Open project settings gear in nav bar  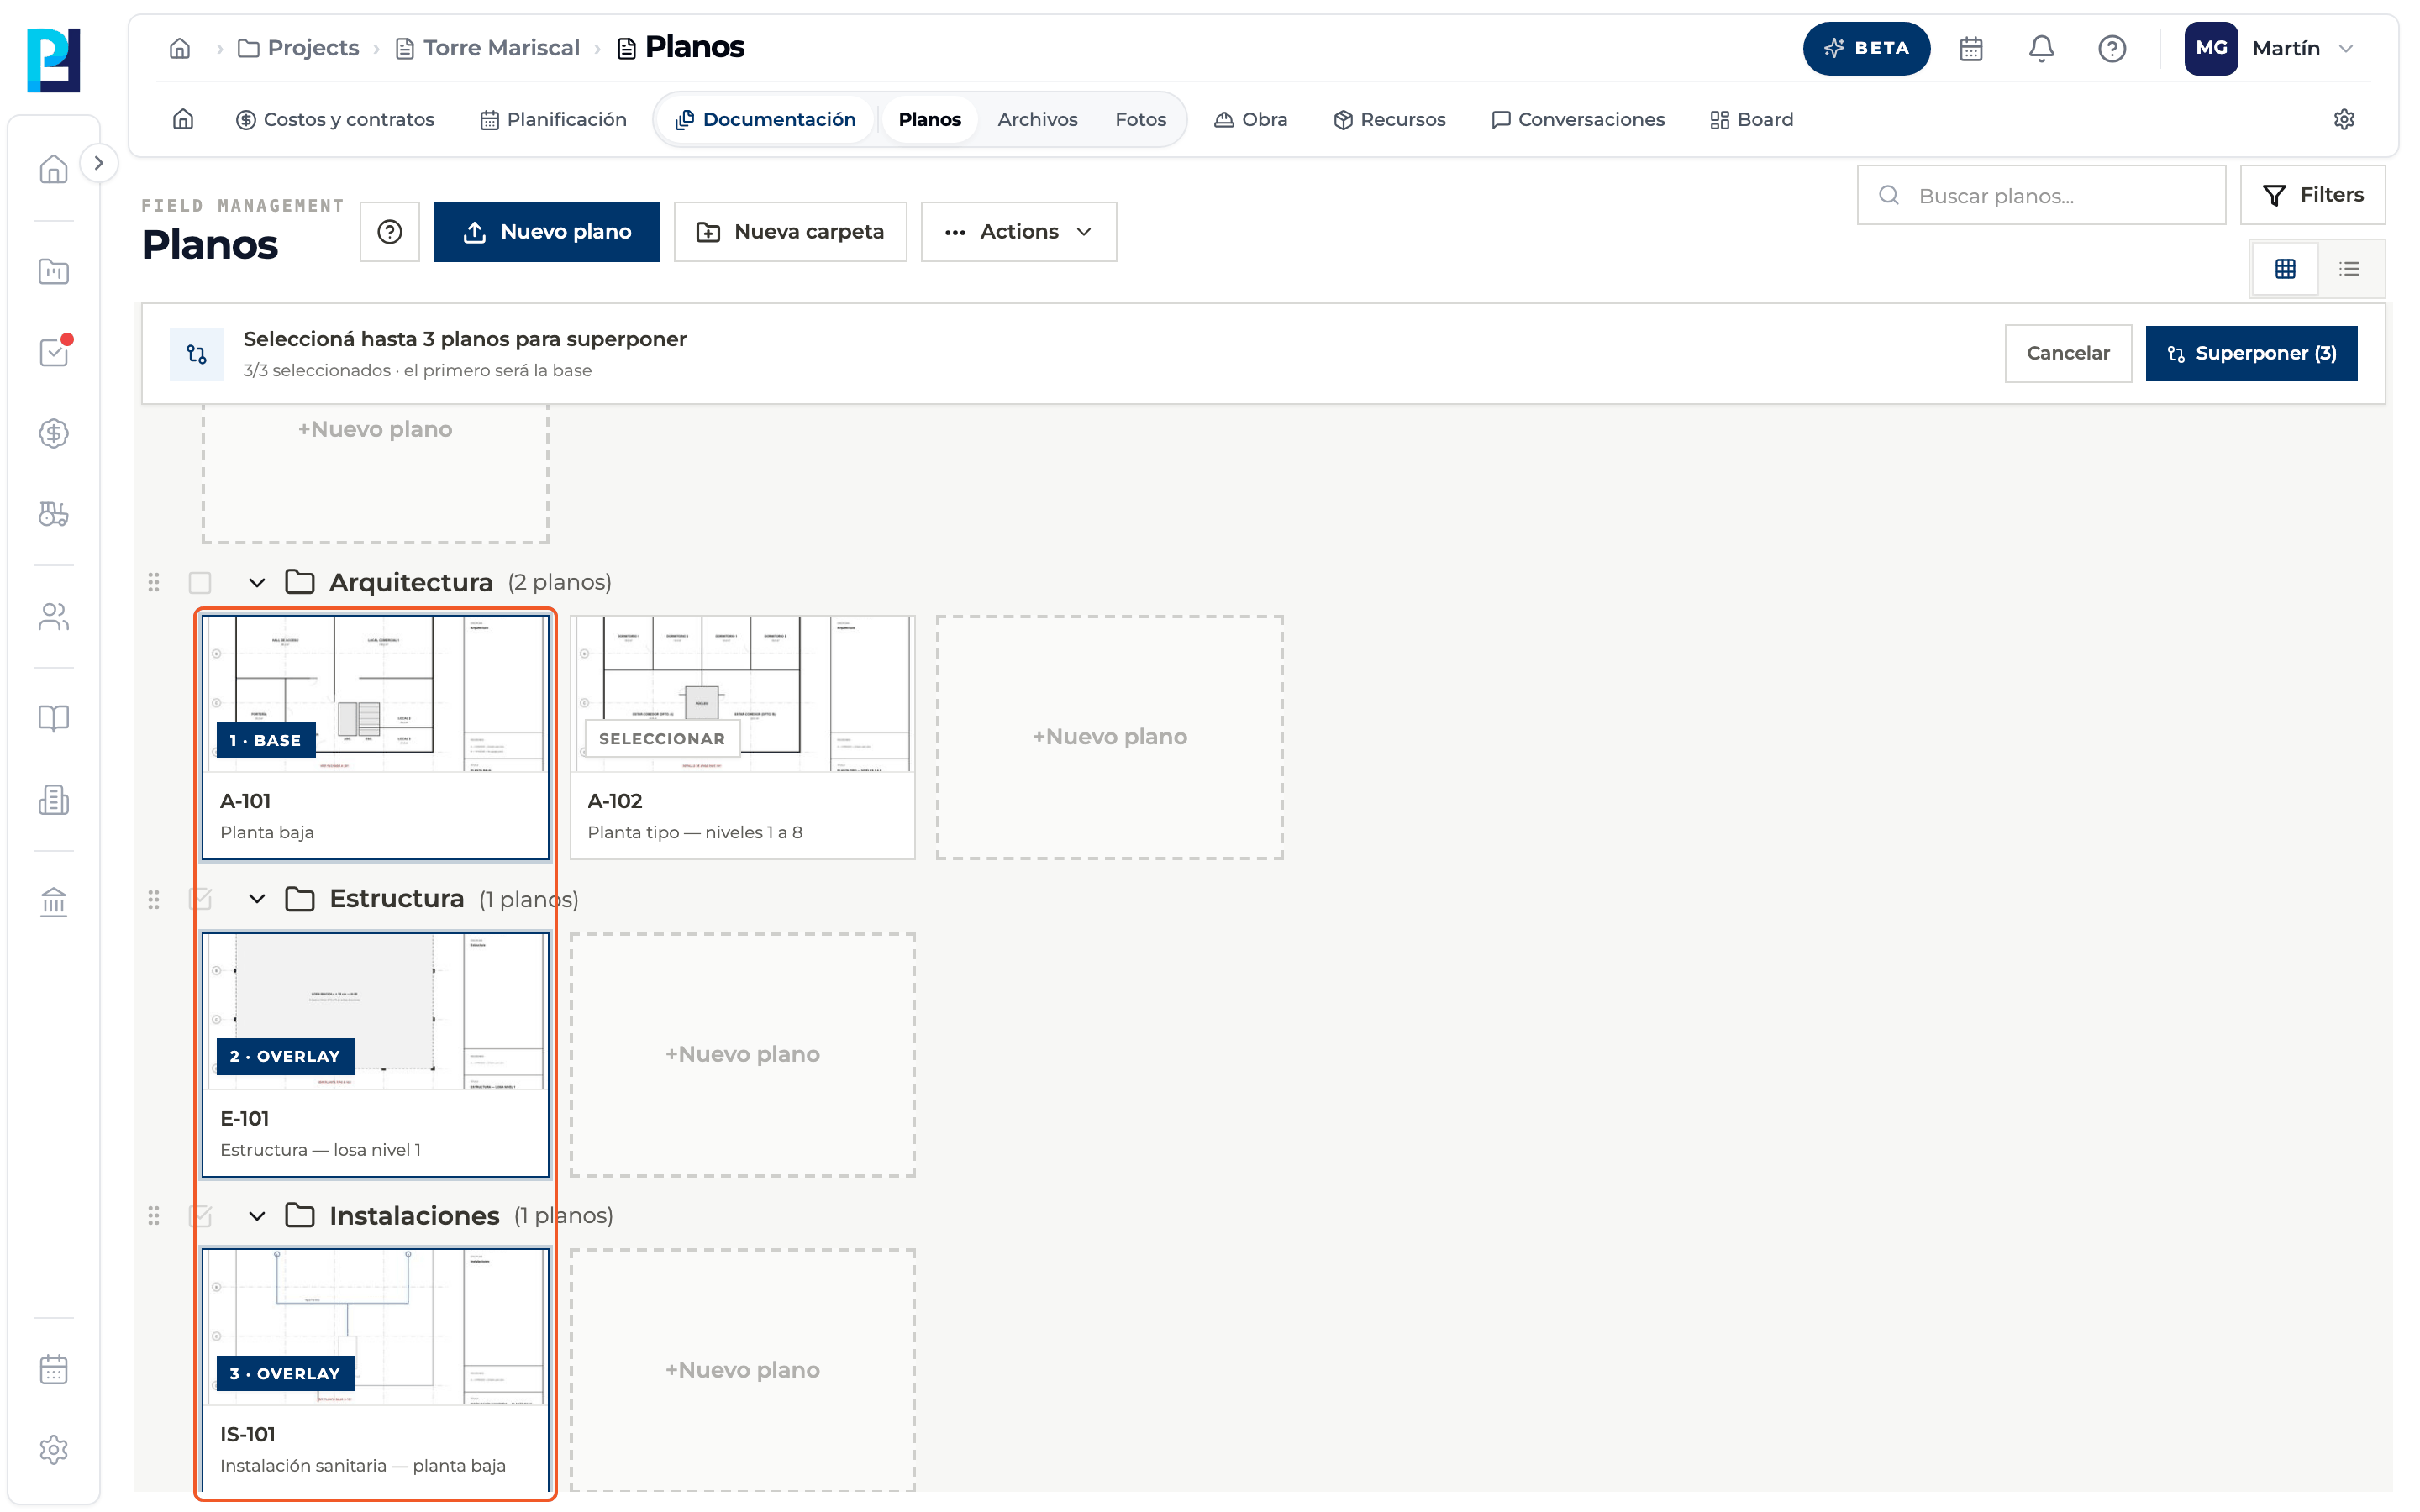point(2343,119)
